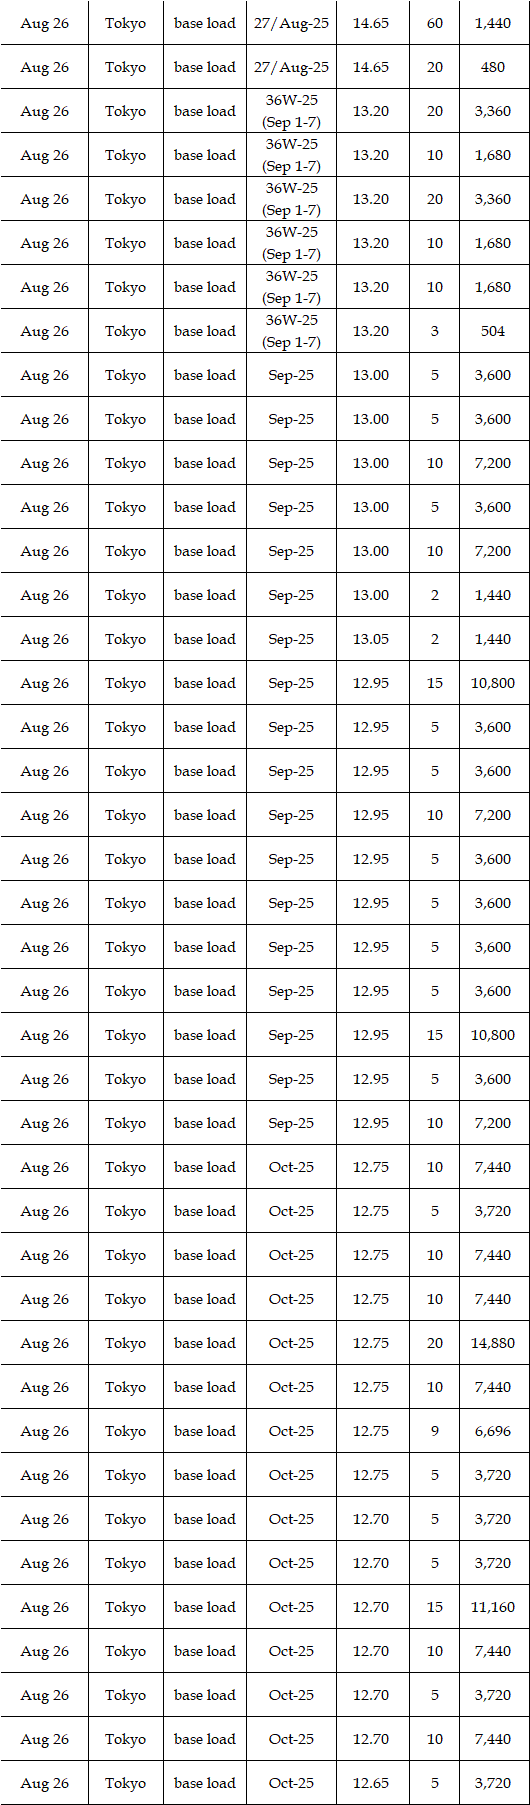Select Oct-25 period in the 12.65 row
The image size is (530, 1805).
[x=291, y=1783]
